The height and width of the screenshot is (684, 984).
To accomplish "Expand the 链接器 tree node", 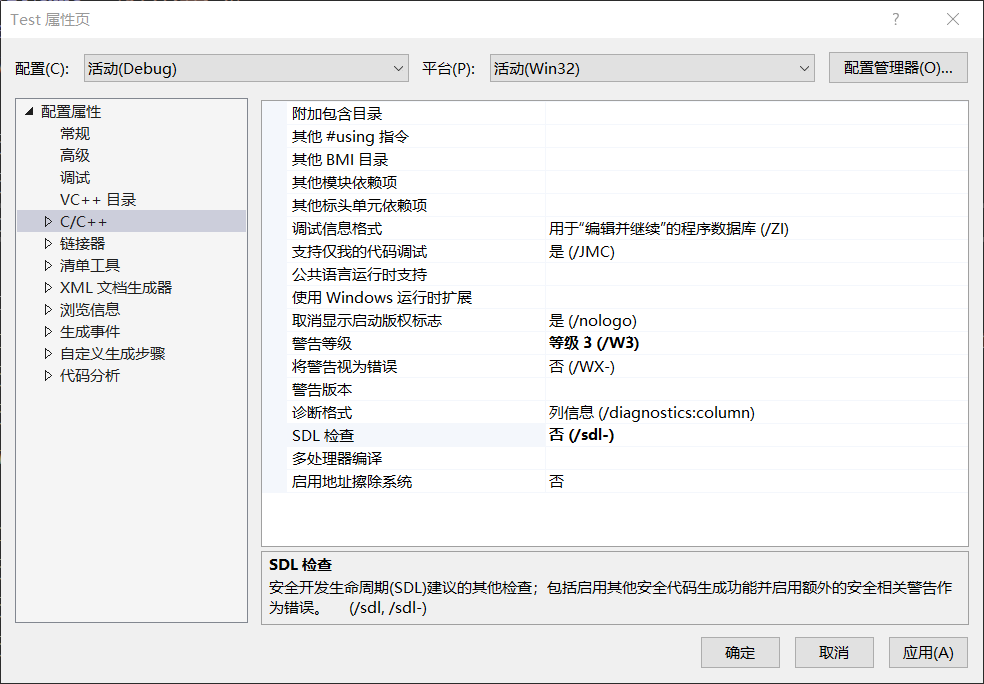I will pos(47,243).
